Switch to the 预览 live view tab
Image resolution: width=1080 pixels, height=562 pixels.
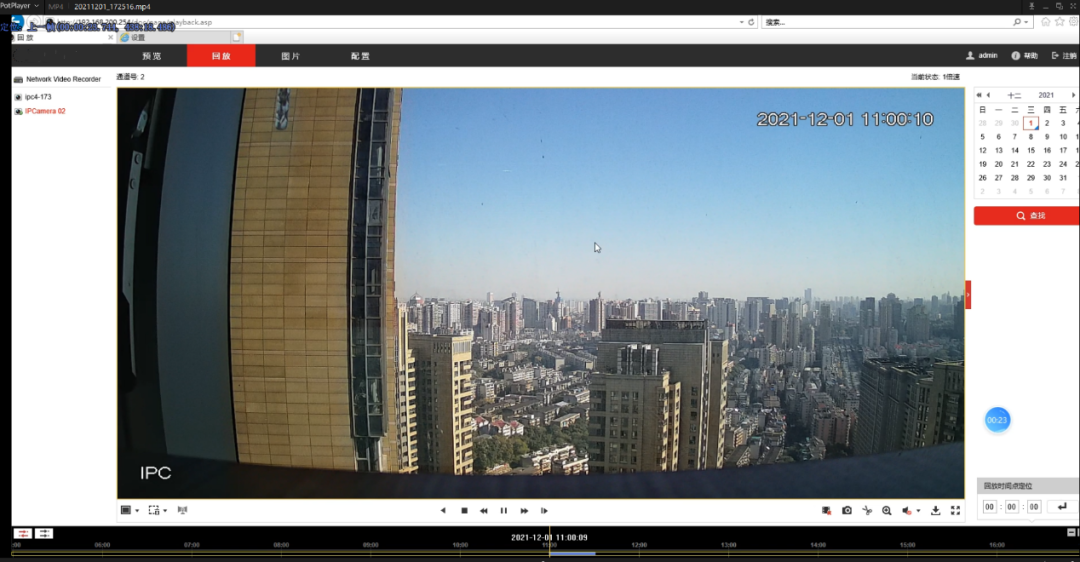(x=152, y=56)
